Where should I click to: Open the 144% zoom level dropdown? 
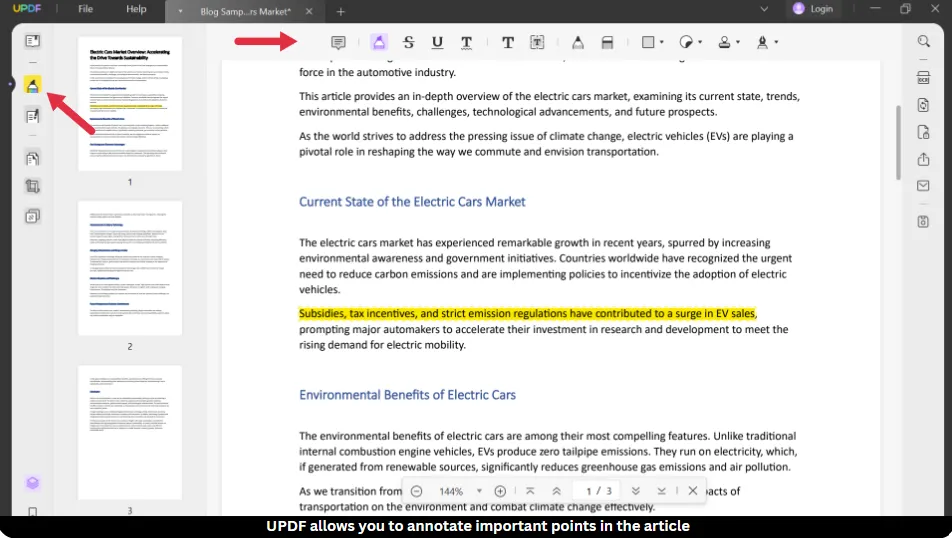coord(479,491)
